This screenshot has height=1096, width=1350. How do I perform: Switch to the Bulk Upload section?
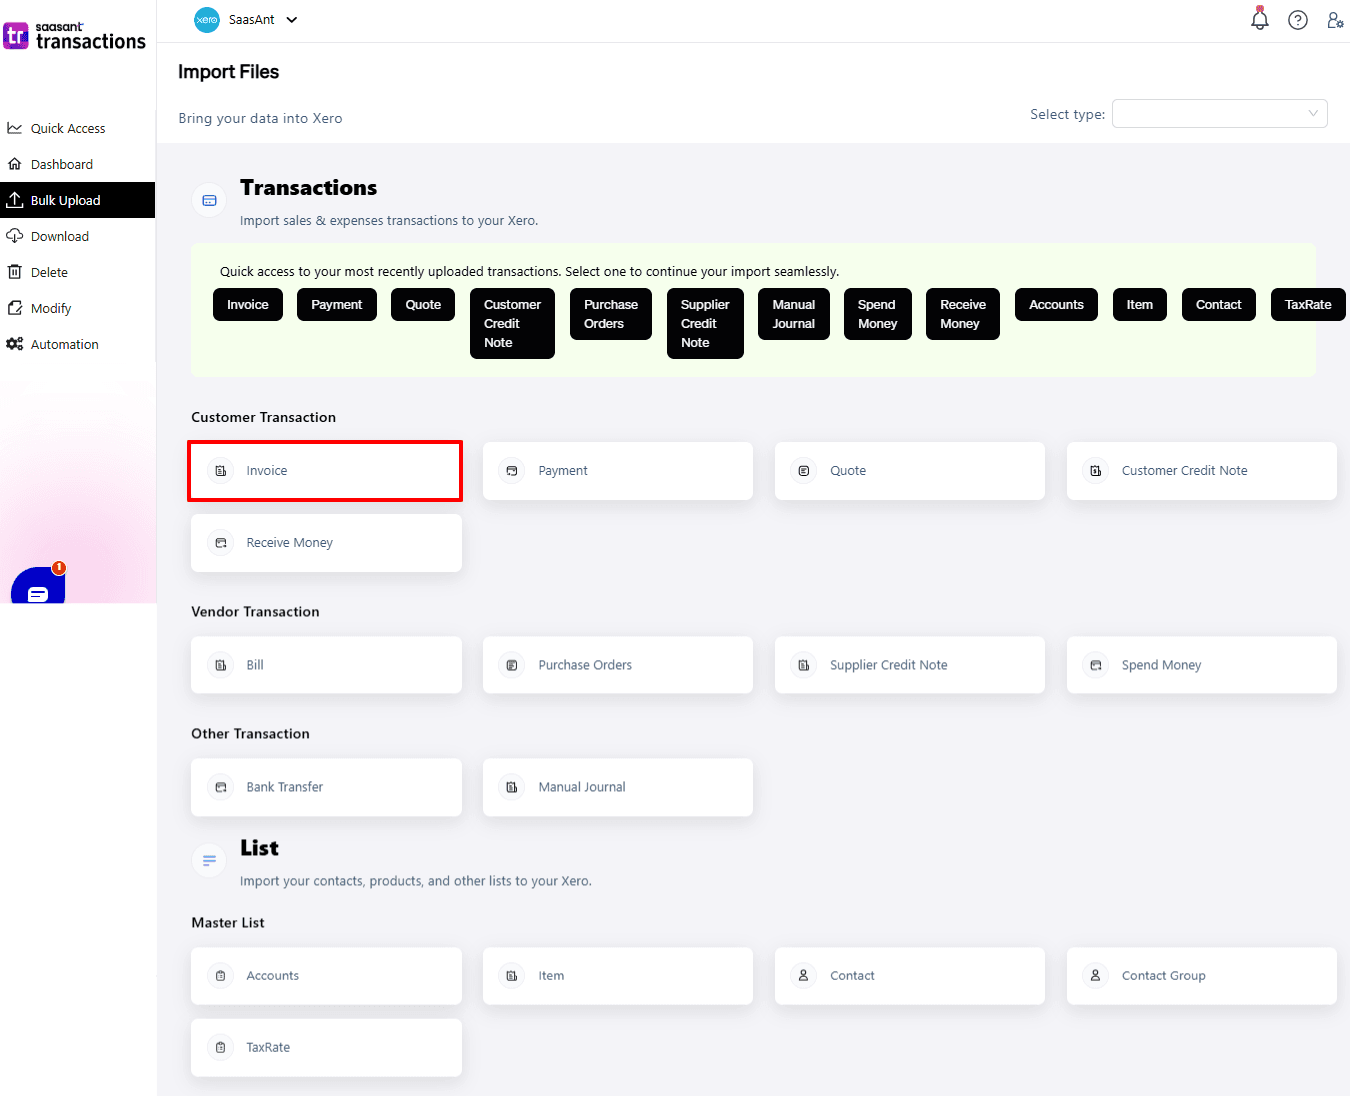pos(64,200)
